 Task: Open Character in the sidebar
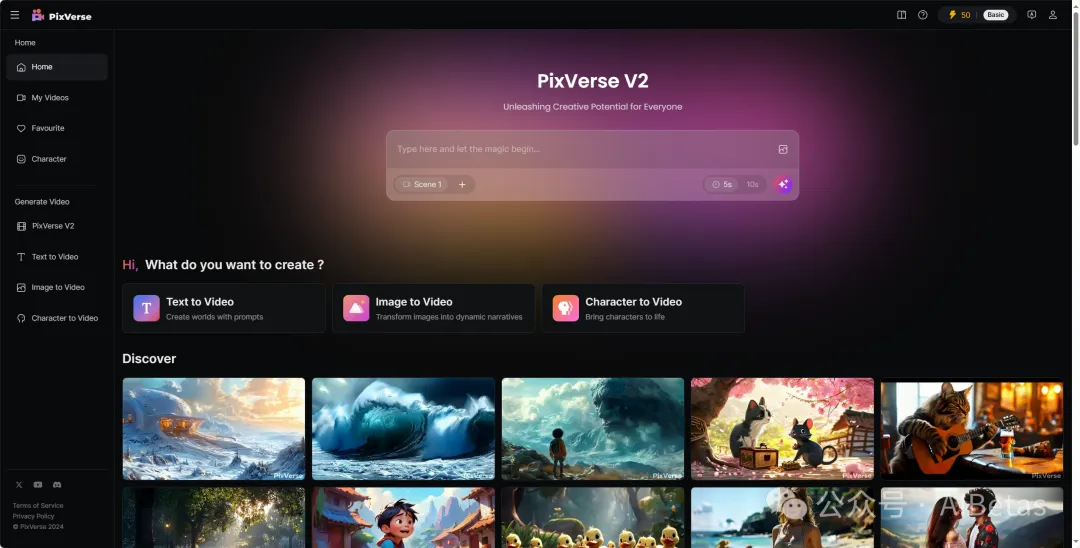(x=57, y=159)
